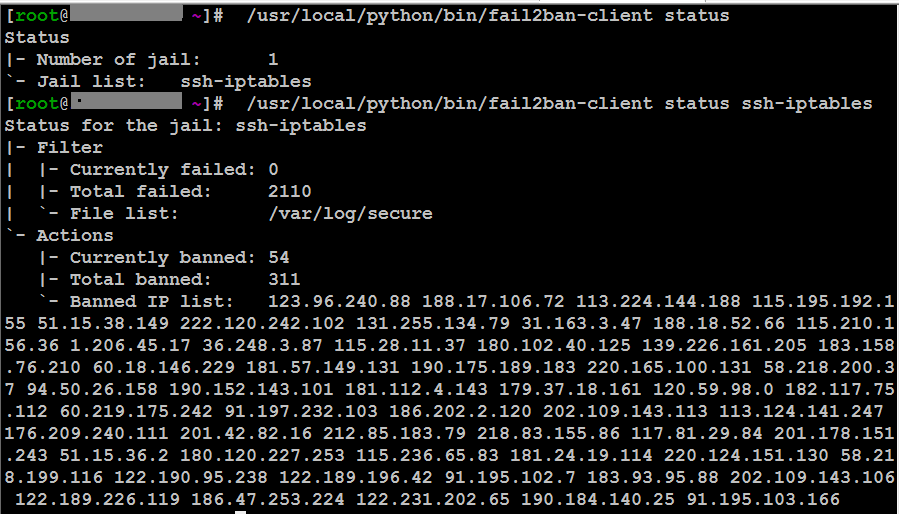Image resolution: width=899 pixels, height=514 pixels.
Task: Click the /var/log/secure file path
Action: [x=350, y=213]
